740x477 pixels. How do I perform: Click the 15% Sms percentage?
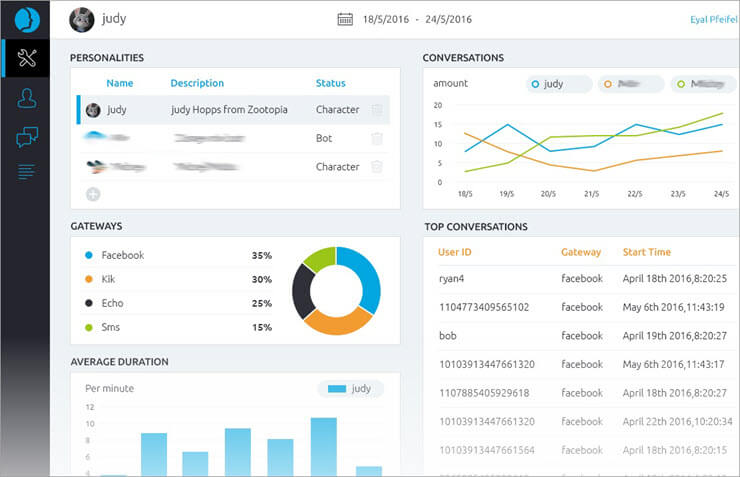pyautogui.click(x=261, y=327)
